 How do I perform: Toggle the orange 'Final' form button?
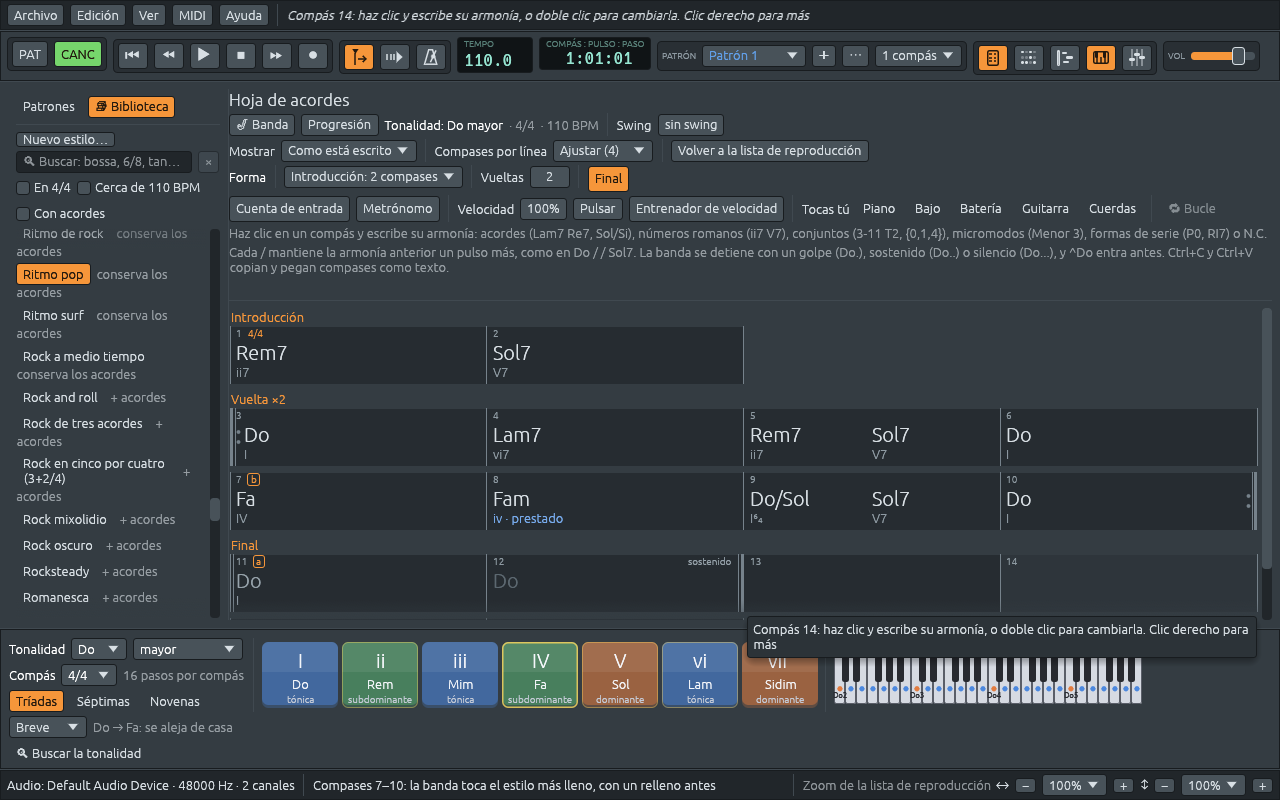(608, 179)
